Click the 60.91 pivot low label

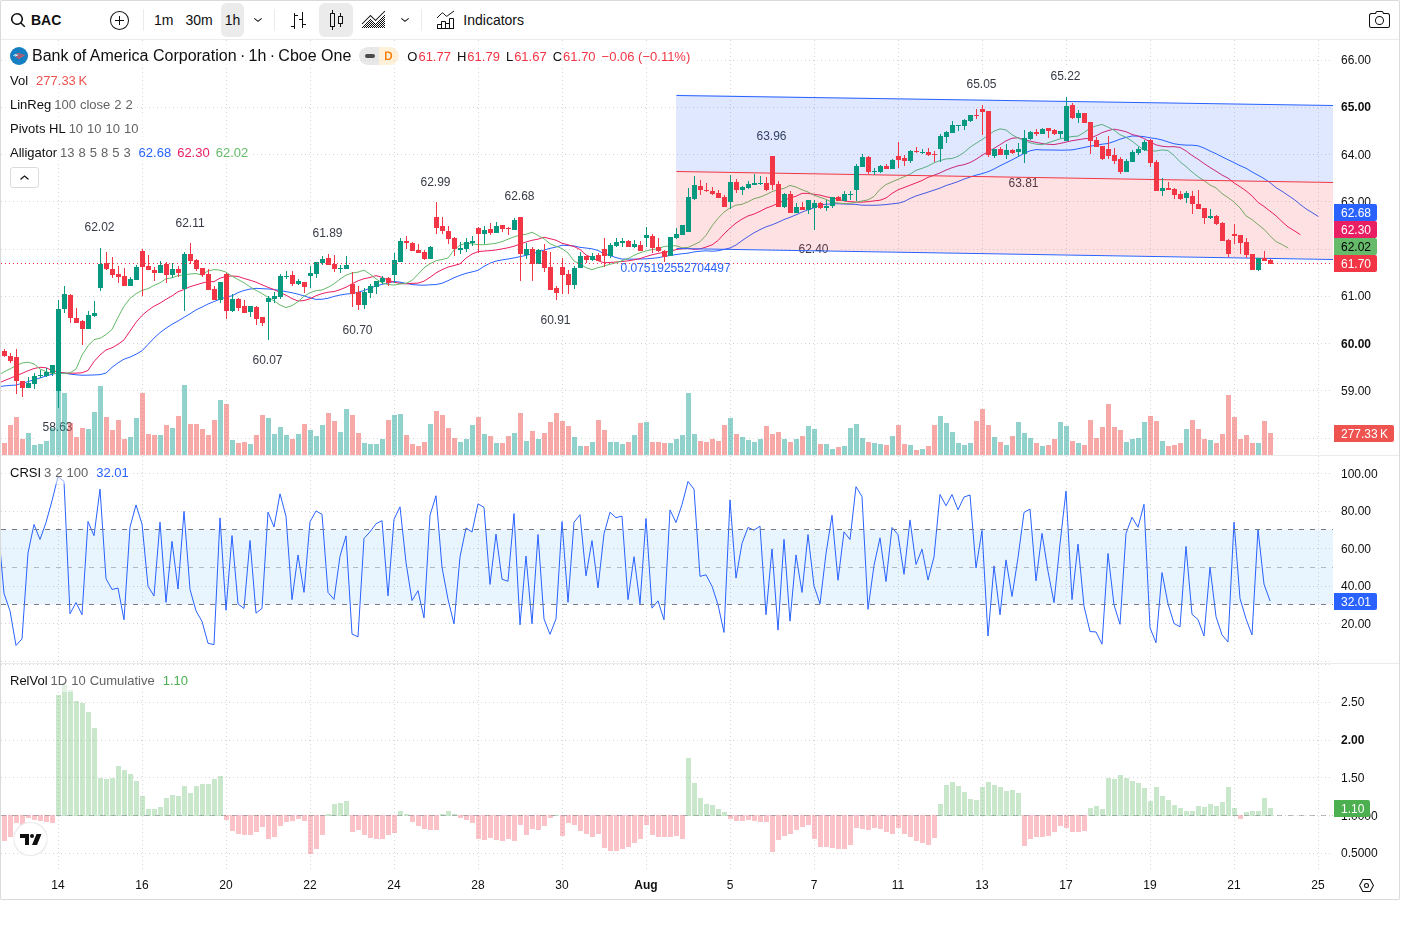coord(555,320)
